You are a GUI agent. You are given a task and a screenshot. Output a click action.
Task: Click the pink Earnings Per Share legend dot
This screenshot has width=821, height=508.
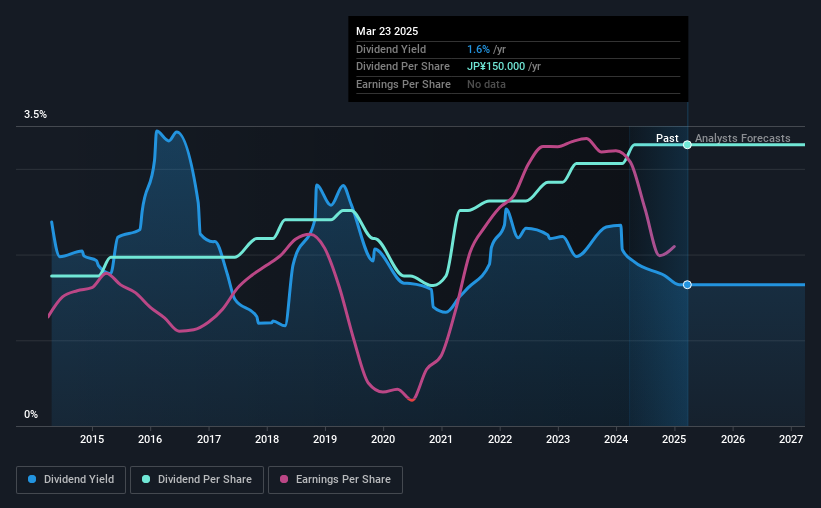pyautogui.click(x=284, y=479)
